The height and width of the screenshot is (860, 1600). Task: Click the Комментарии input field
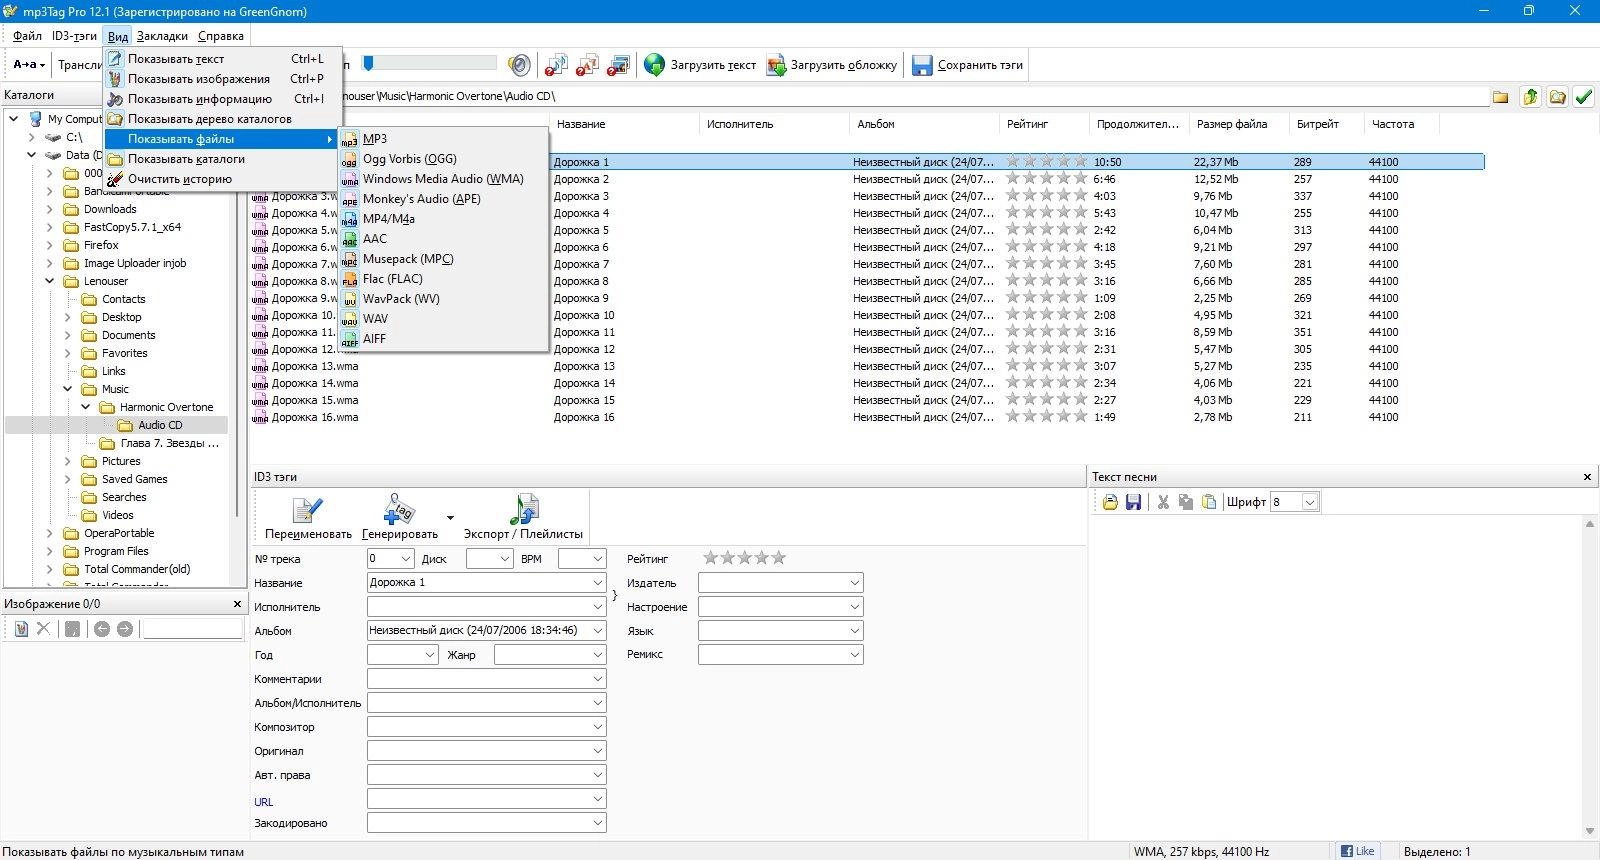point(486,679)
